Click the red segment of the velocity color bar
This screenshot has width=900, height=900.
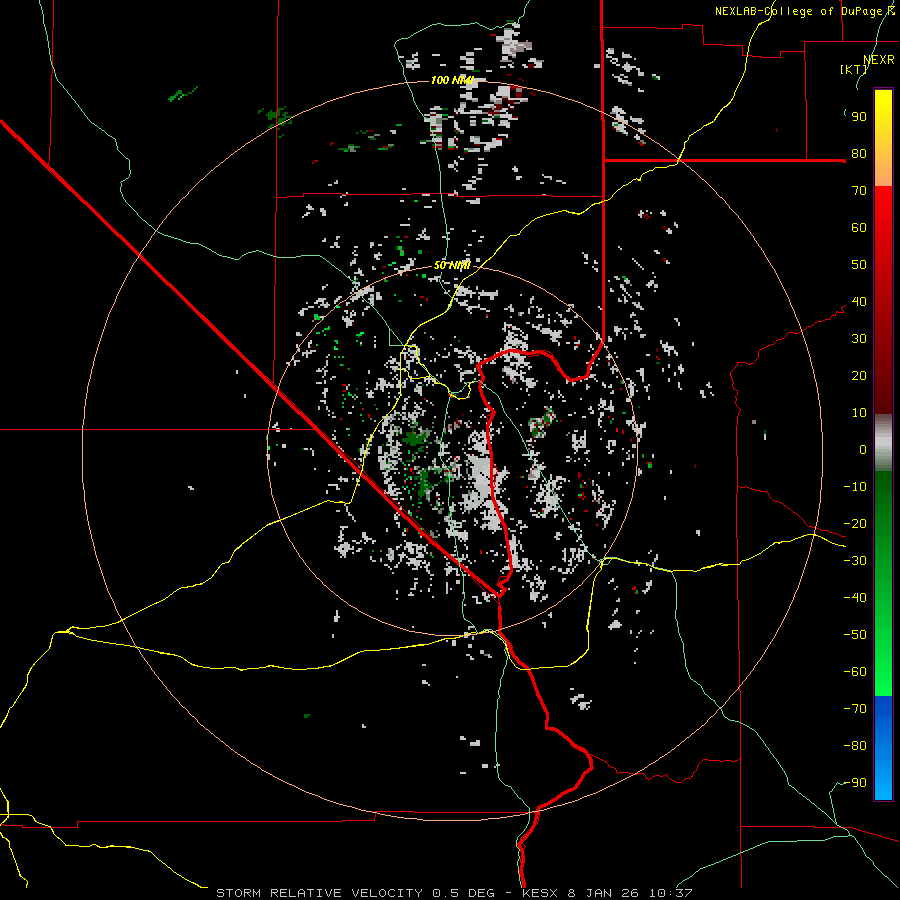(x=883, y=300)
